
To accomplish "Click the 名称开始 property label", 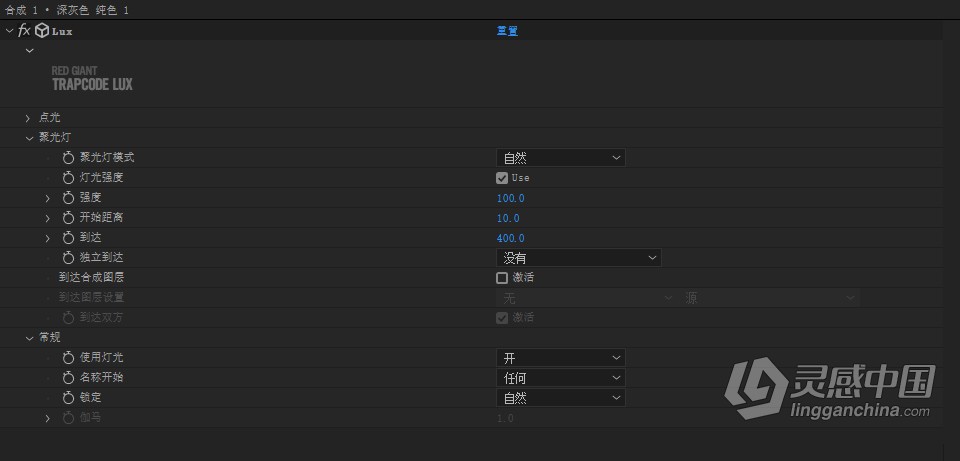I will [102, 377].
